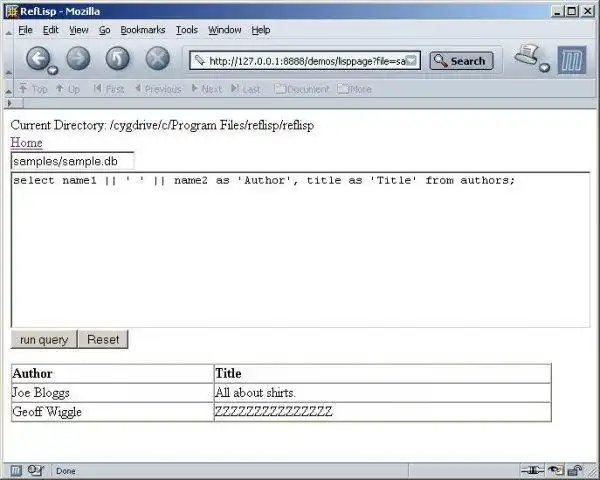The height and width of the screenshot is (480, 600).
Task: Click the Search button
Action: [461, 61]
